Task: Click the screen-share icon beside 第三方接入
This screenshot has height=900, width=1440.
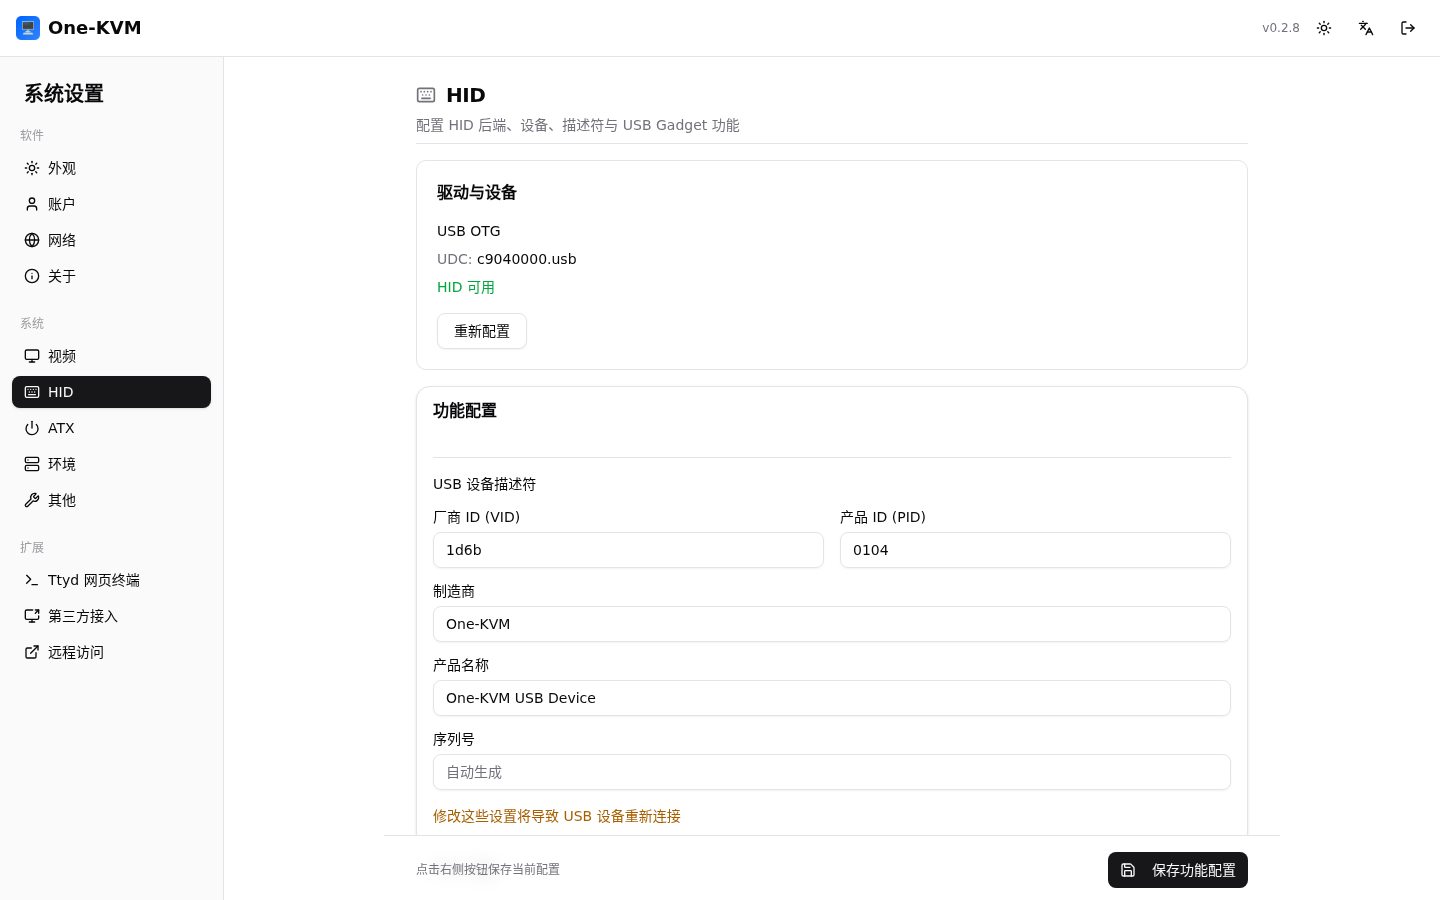Action: point(32,616)
